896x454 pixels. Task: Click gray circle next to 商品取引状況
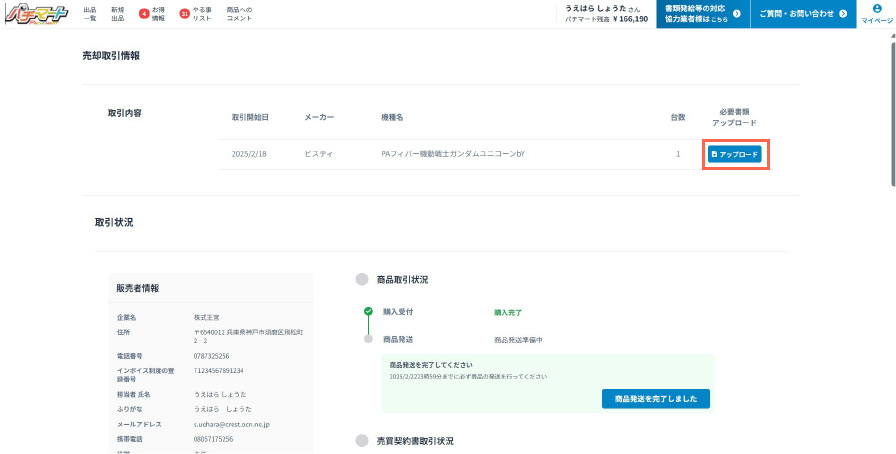pyautogui.click(x=362, y=279)
